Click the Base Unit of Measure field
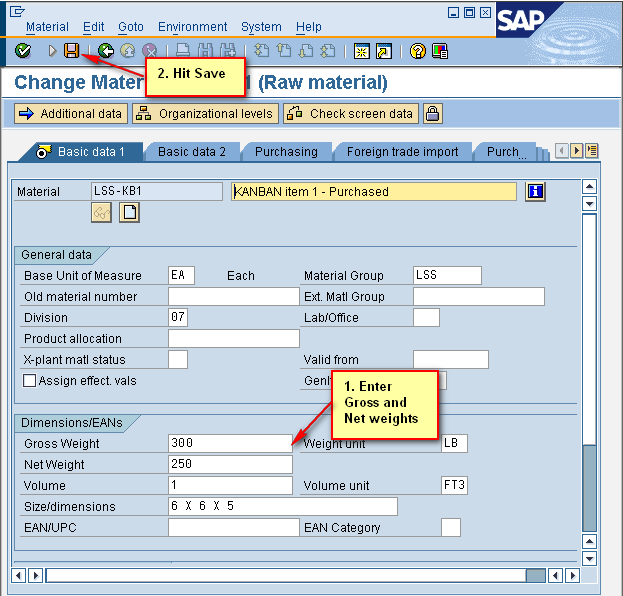Viewport: 623px width, 596px height. pyautogui.click(x=182, y=275)
